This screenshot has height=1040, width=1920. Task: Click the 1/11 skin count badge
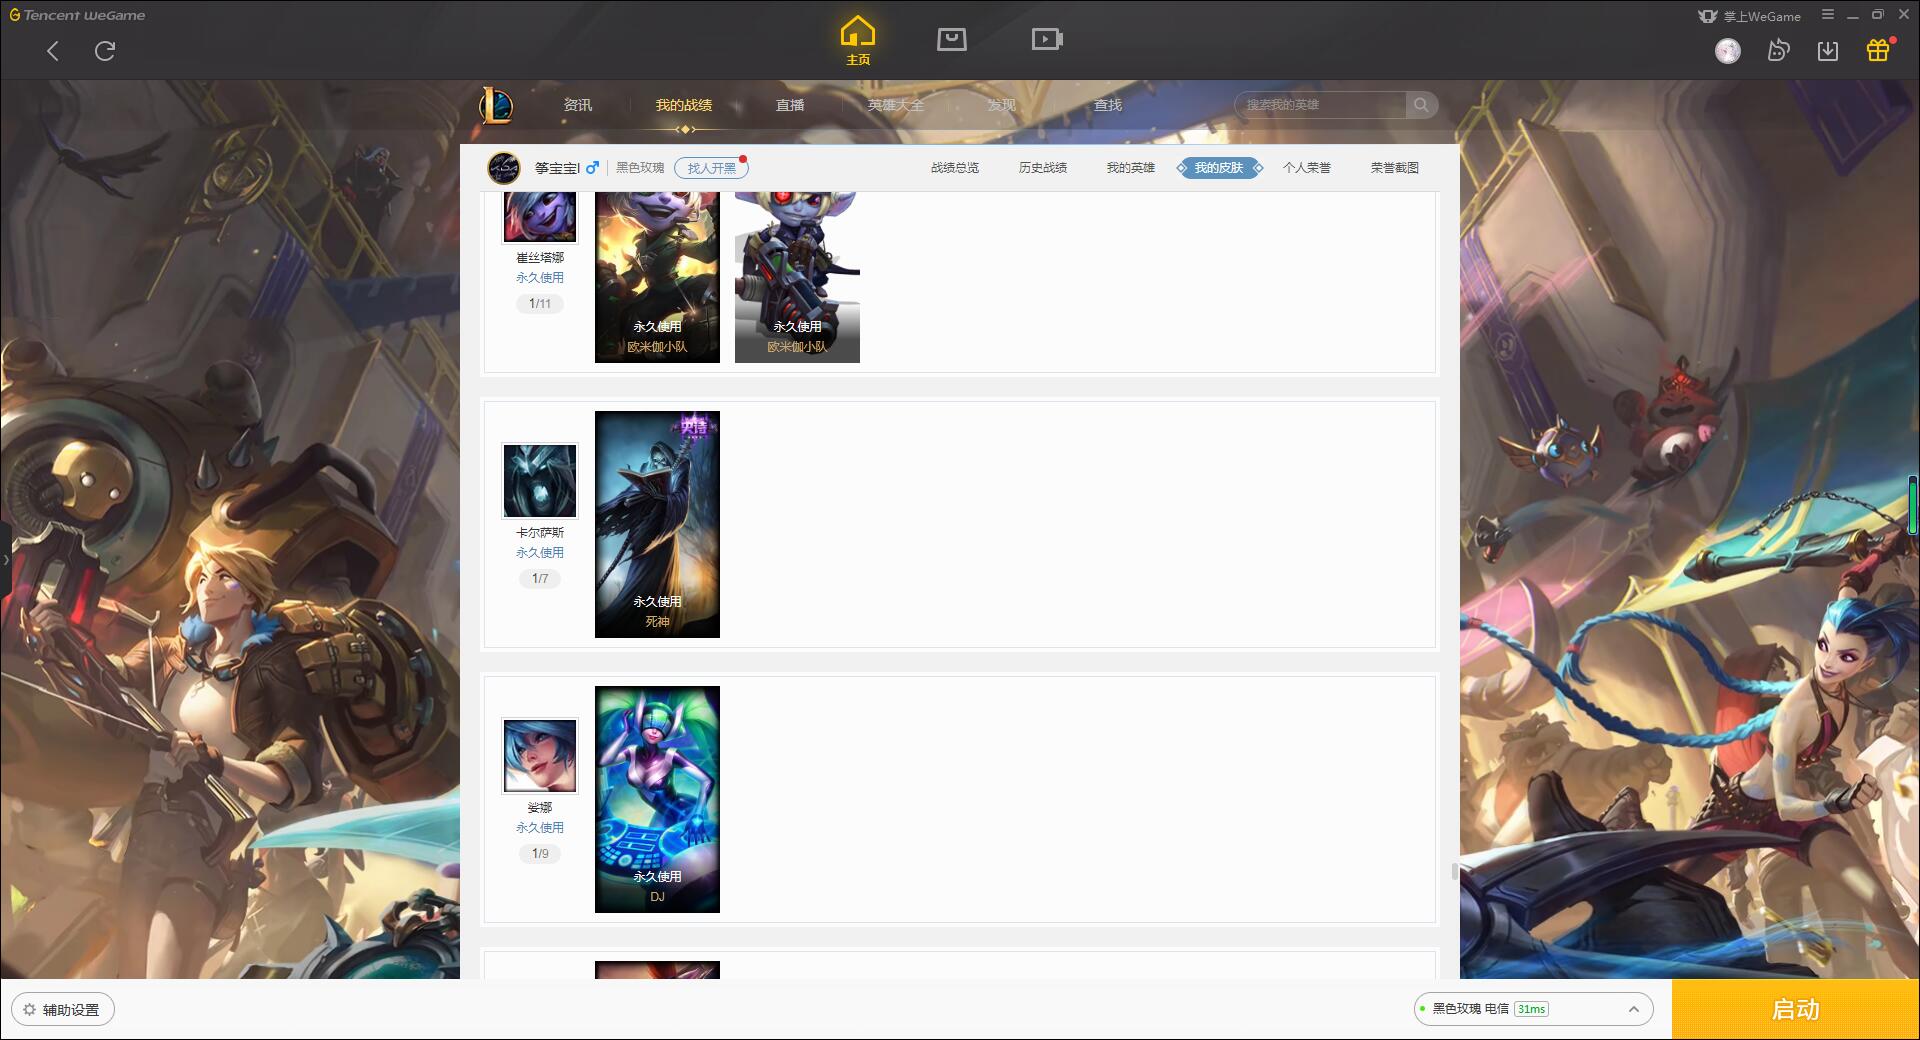[x=540, y=304]
